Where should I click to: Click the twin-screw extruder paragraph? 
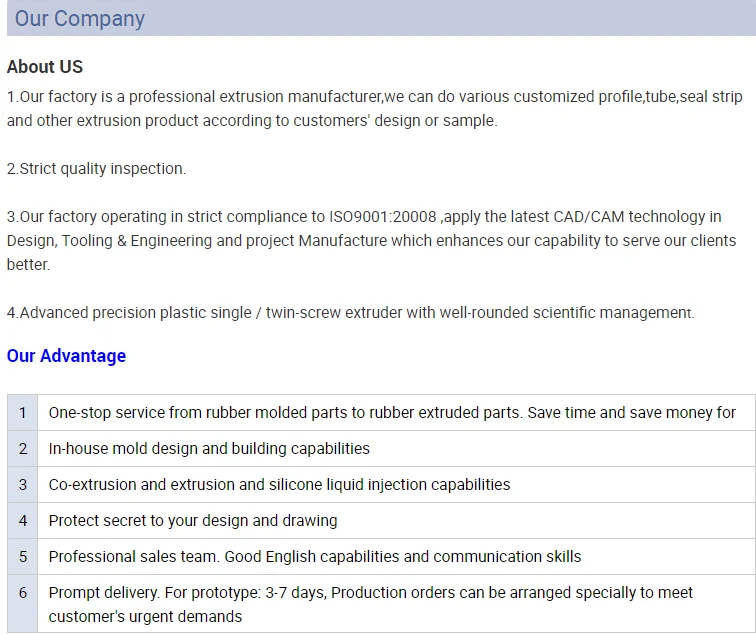pyautogui.click(x=351, y=313)
